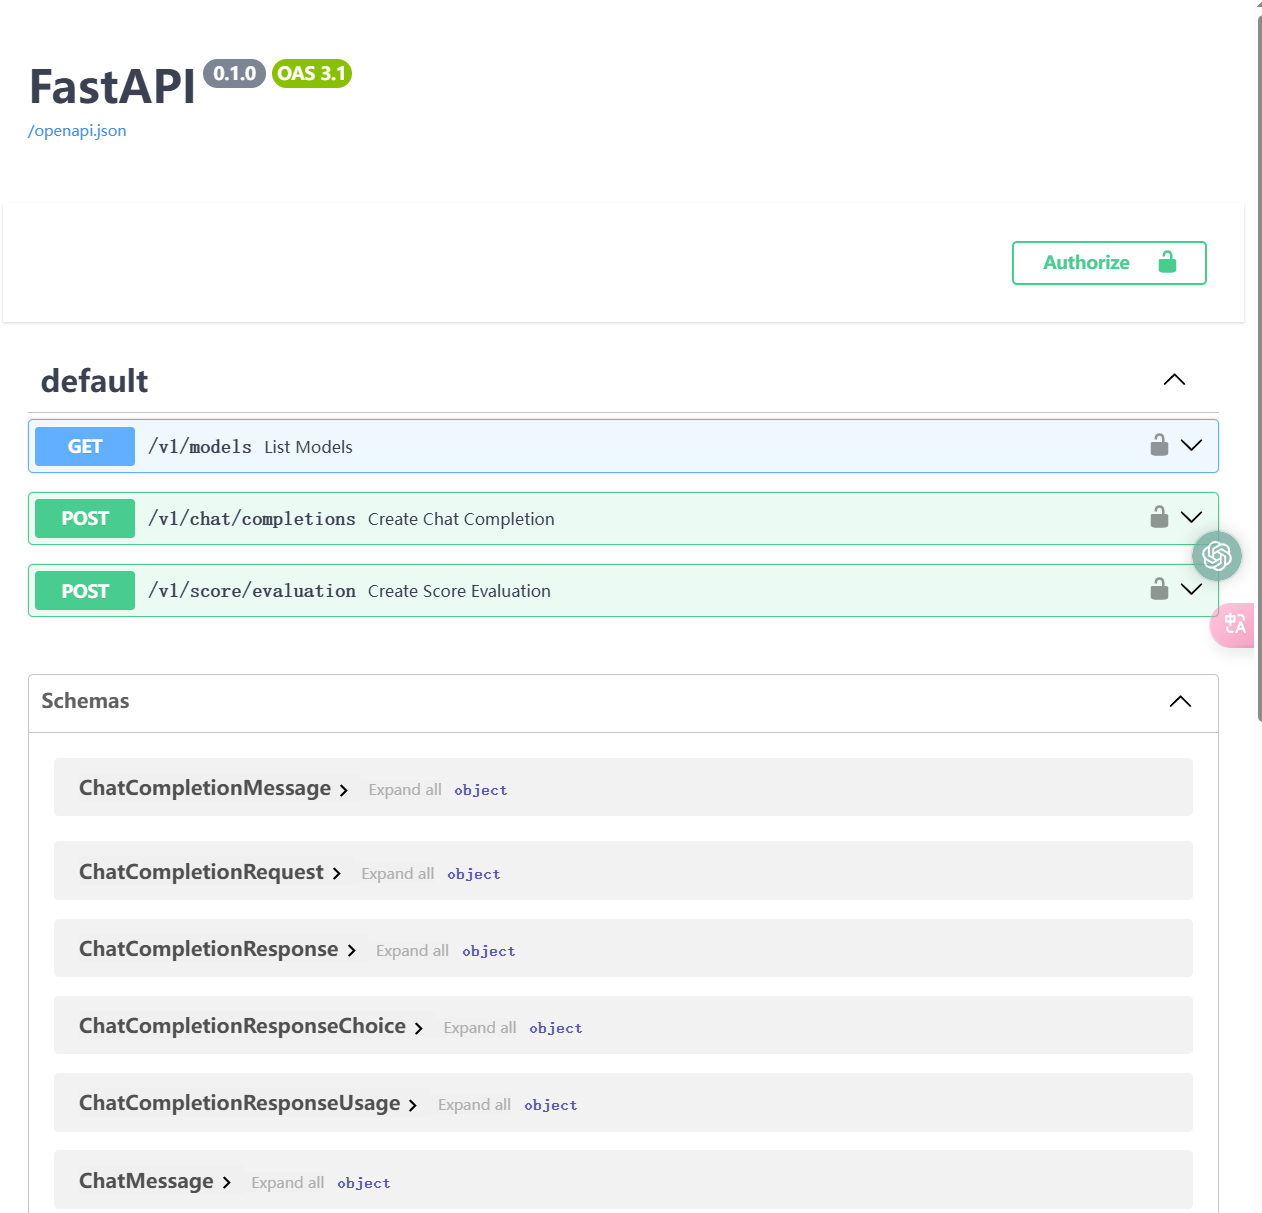
Task: Click the 'List Models' summary text
Action: (x=308, y=447)
